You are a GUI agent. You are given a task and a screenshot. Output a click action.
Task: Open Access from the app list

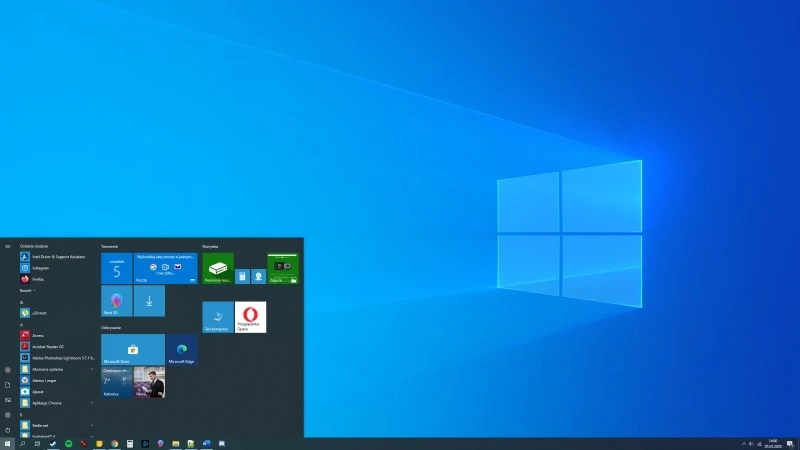click(x=57, y=335)
